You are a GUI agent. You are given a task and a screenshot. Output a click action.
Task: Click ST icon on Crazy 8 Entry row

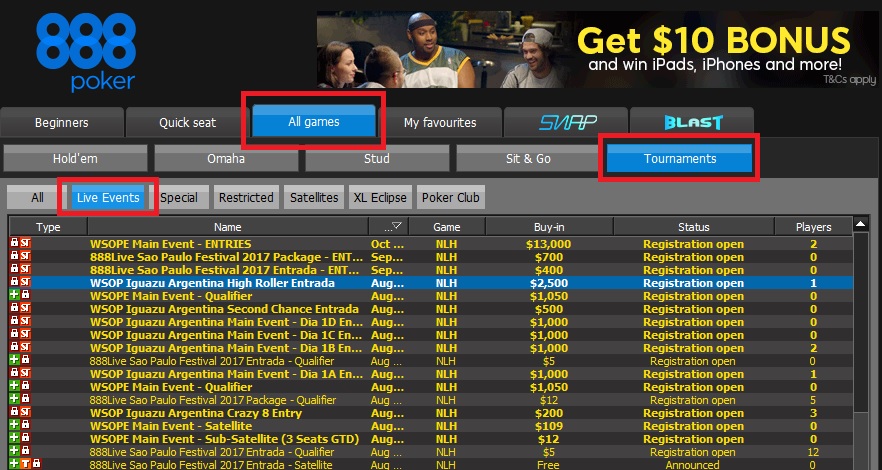[x=25, y=413]
